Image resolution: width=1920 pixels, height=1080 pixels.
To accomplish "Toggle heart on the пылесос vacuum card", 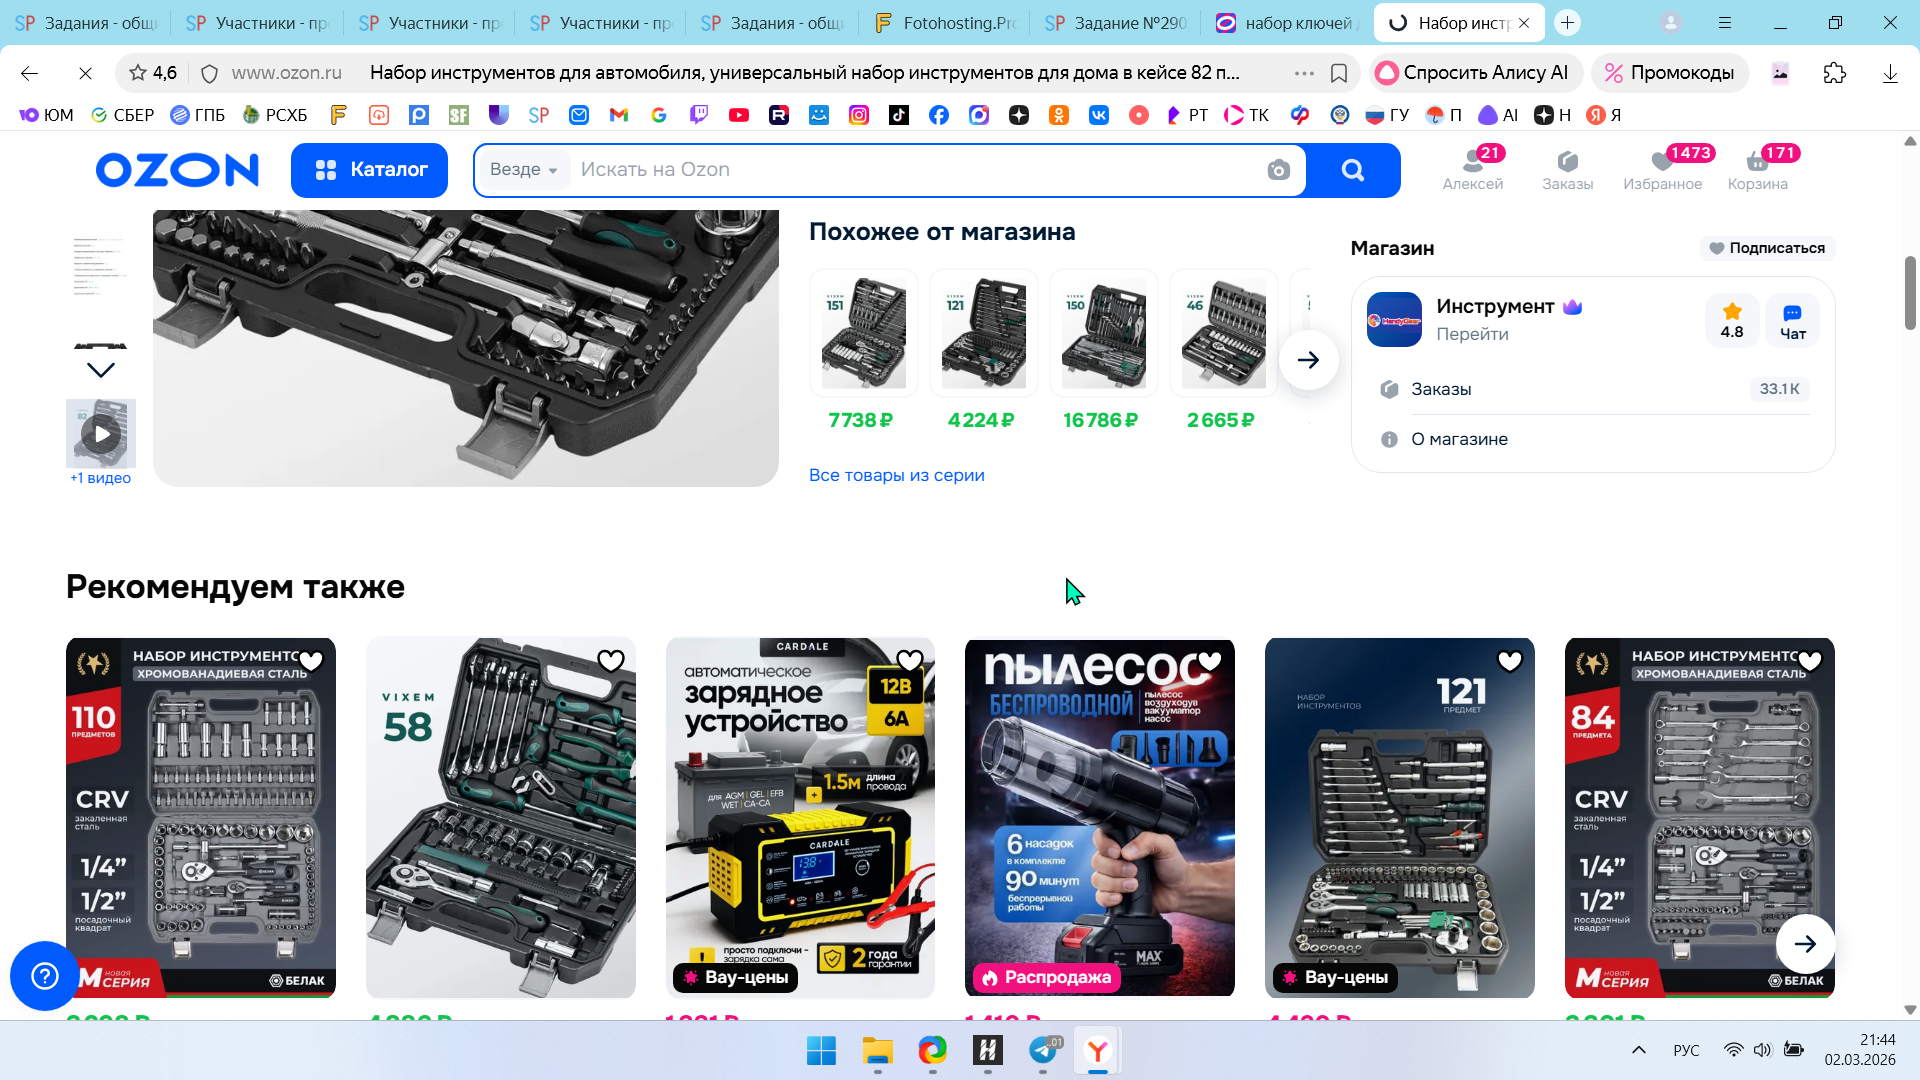I will [x=1210, y=661].
